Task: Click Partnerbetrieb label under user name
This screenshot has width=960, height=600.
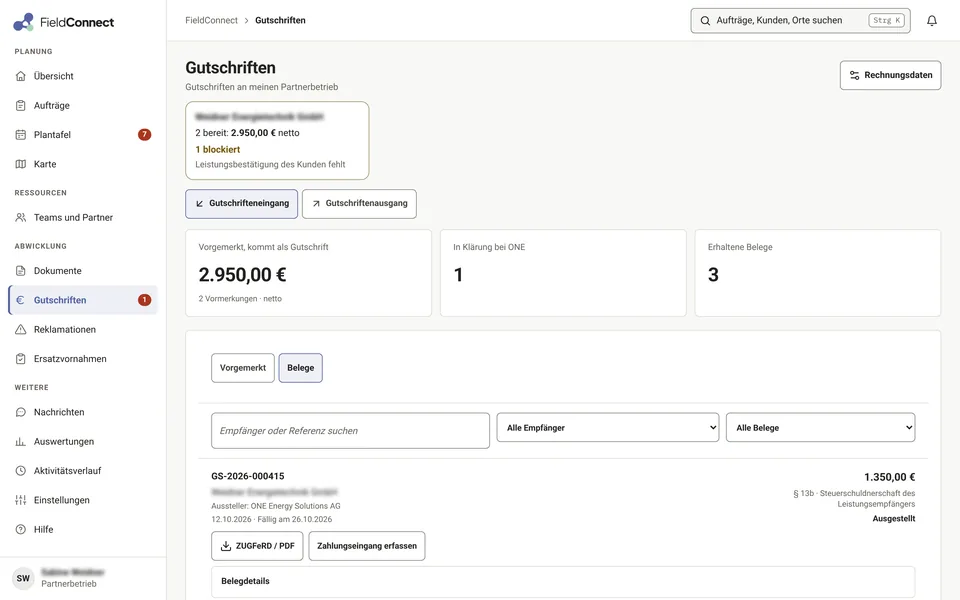Action: coord(69,583)
